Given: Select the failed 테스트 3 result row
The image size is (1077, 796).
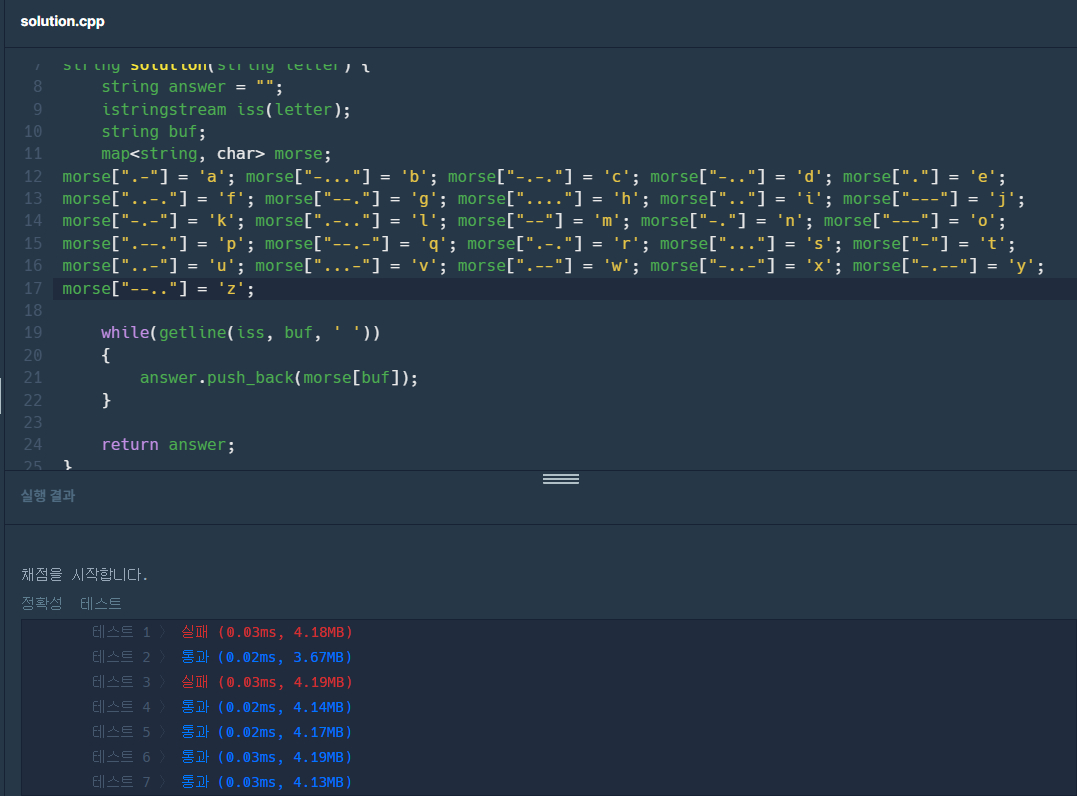Looking at the screenshot, I should point(266,682).
